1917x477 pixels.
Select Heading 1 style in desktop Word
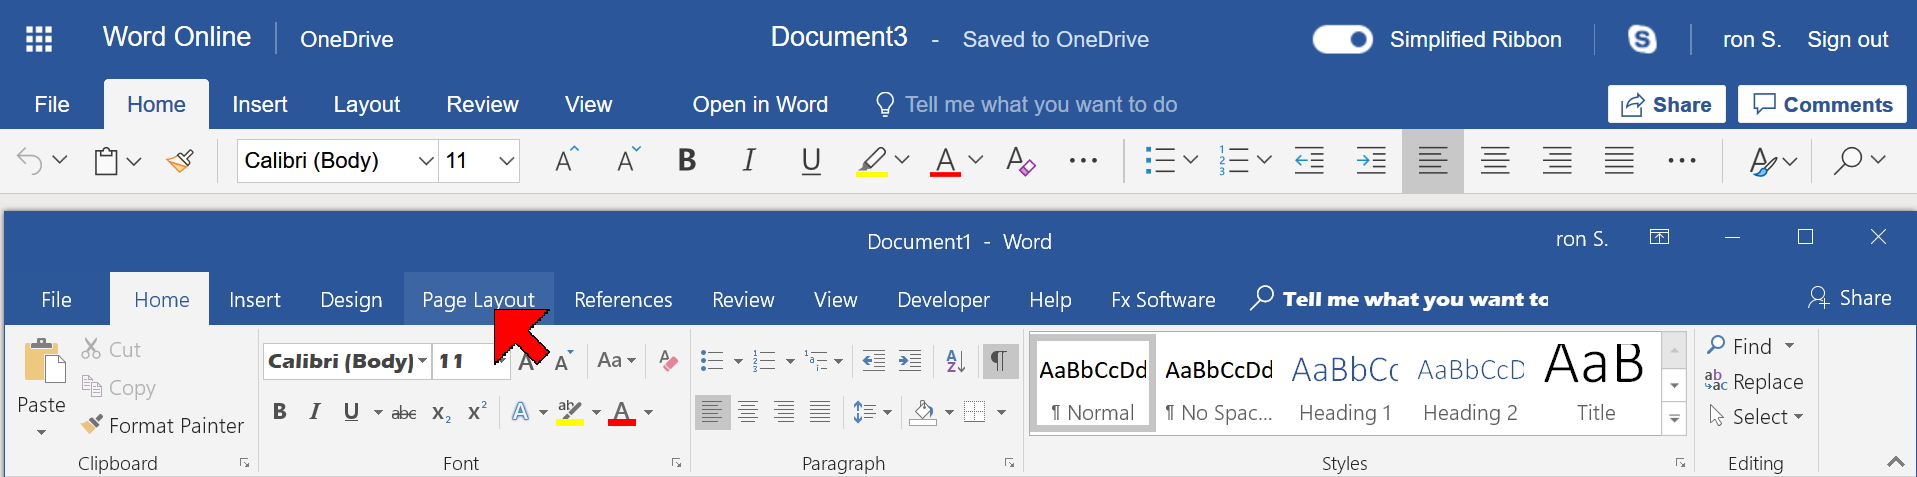point(1345,385)
